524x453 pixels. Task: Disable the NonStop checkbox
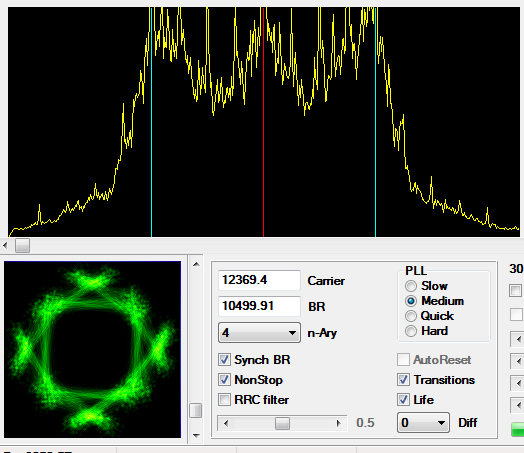[x=224, y=380]
